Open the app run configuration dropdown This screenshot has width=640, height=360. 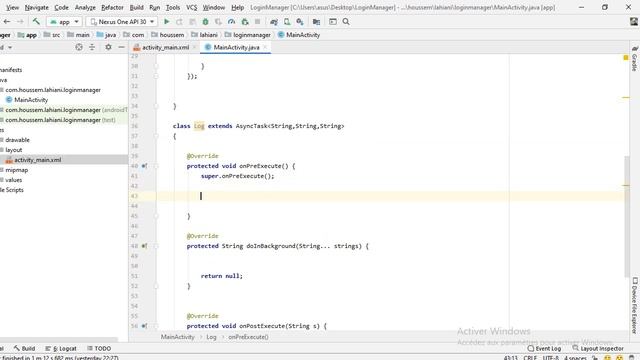pos(64,22)
